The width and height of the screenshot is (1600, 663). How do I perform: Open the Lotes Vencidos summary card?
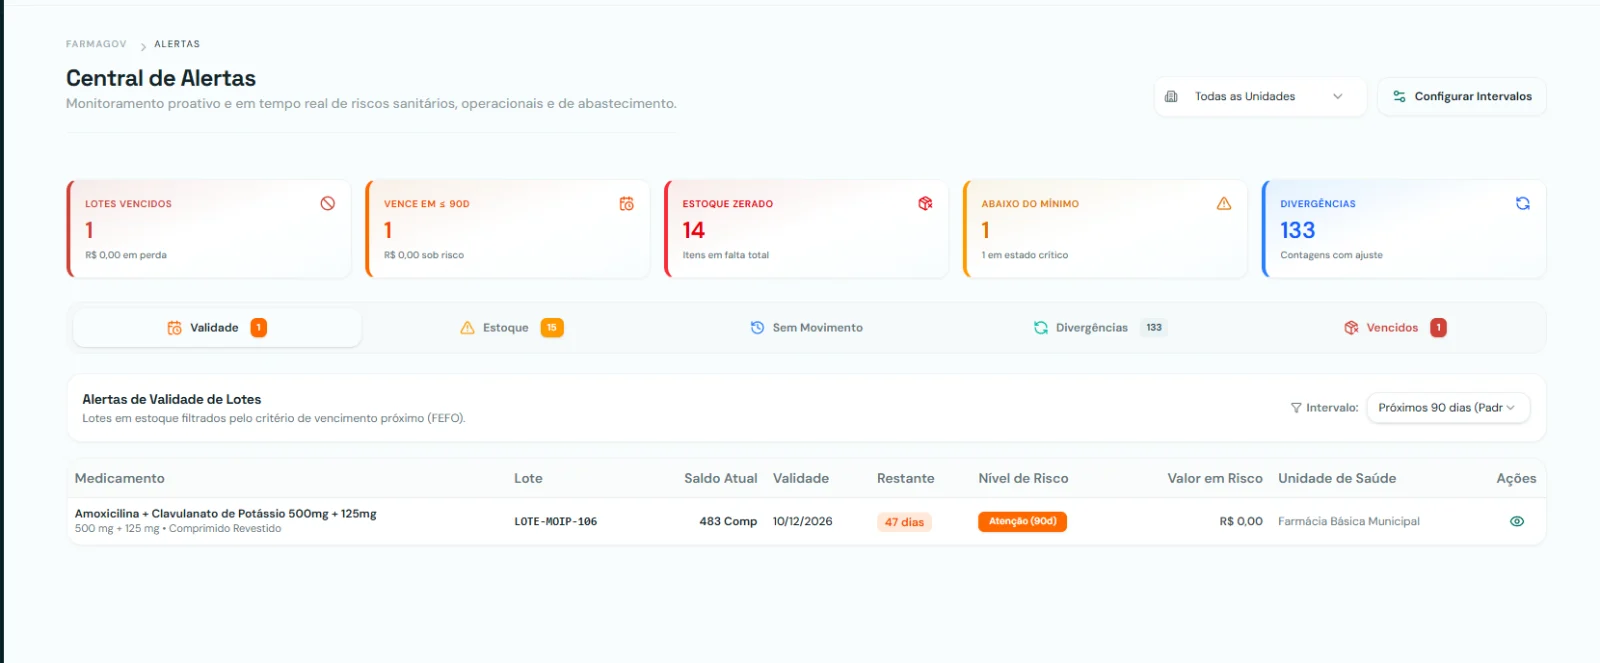coord(209,229)
